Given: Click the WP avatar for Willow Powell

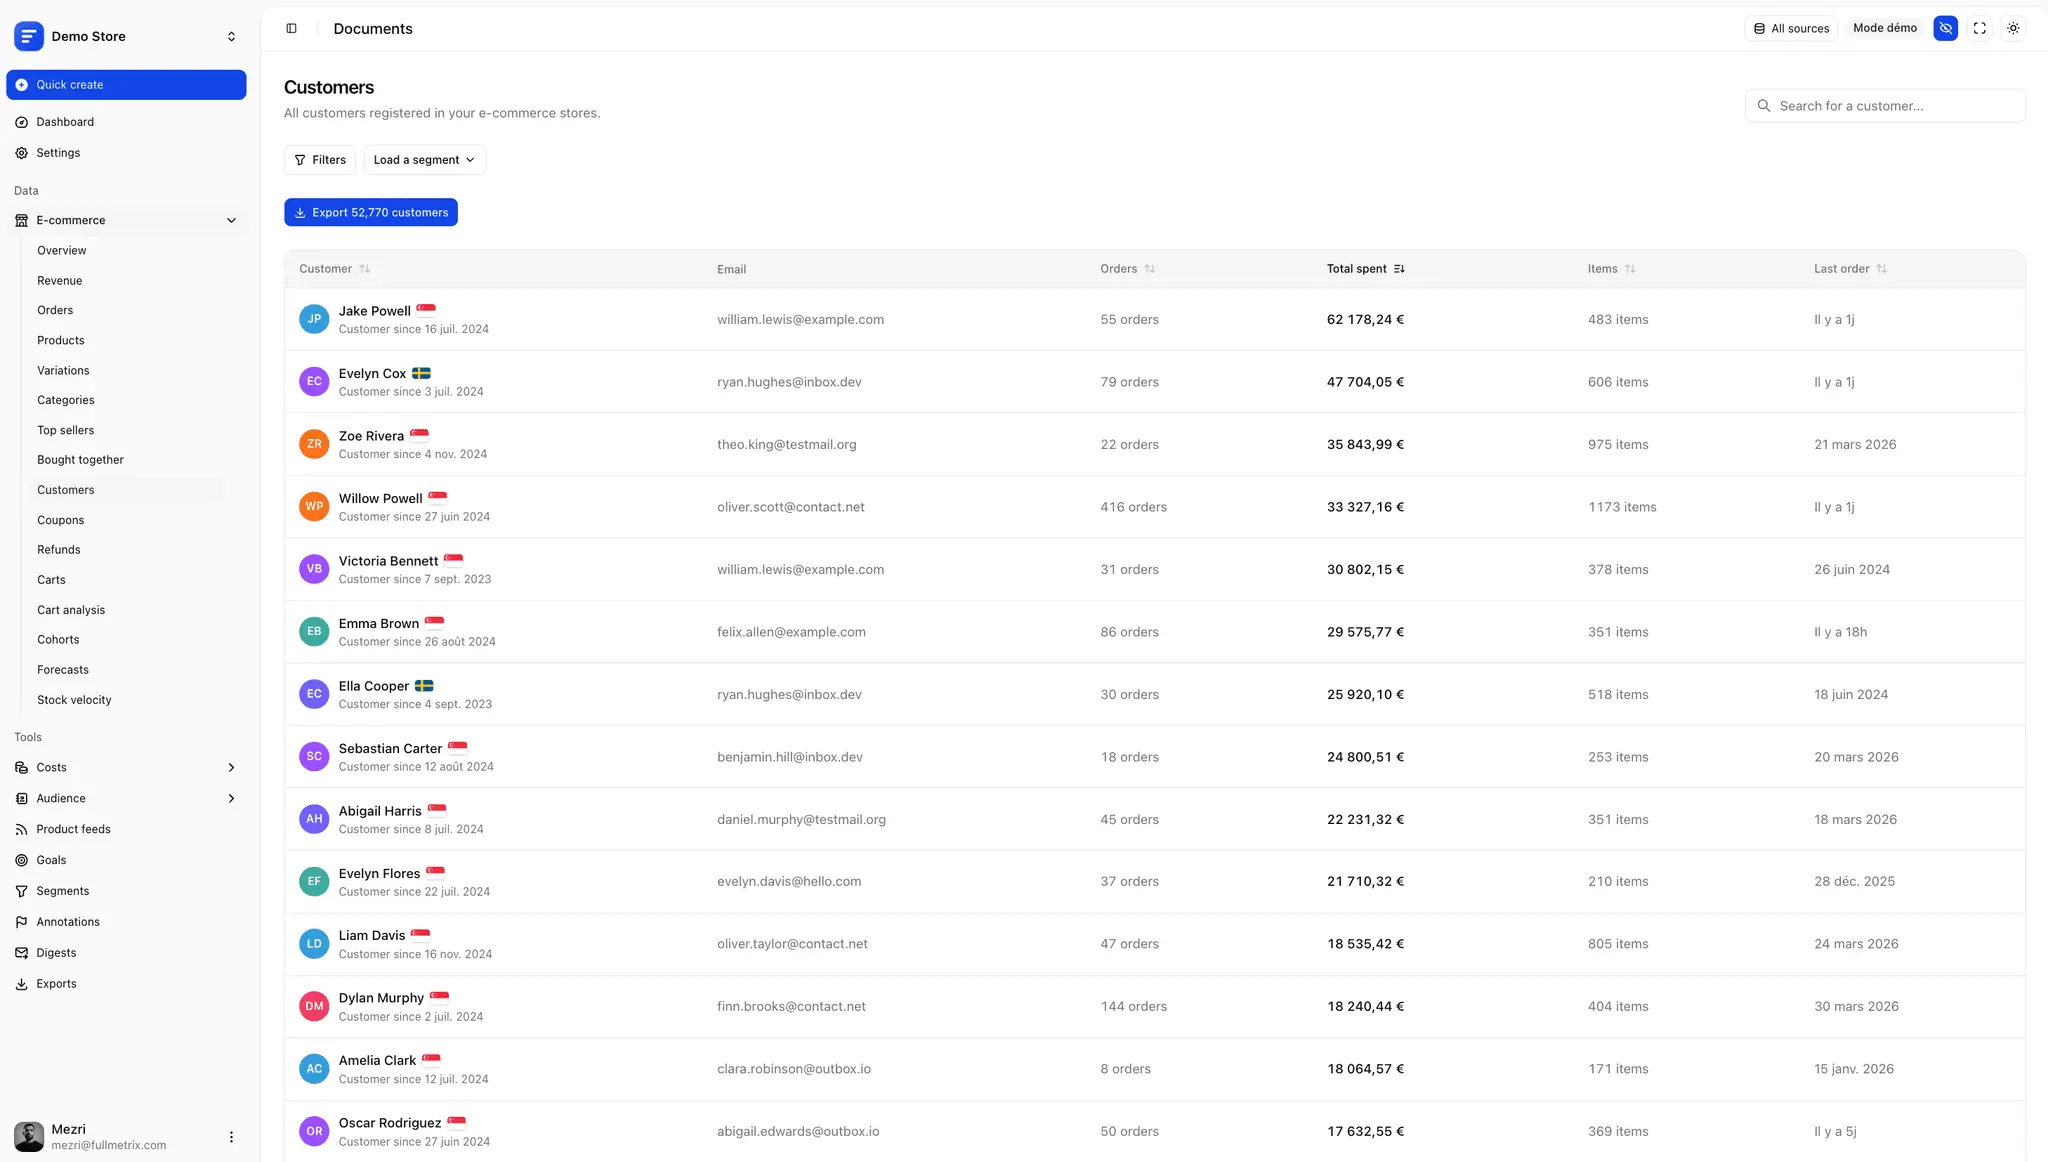Looking at the screenshot, I should click(x=314, y=506).
